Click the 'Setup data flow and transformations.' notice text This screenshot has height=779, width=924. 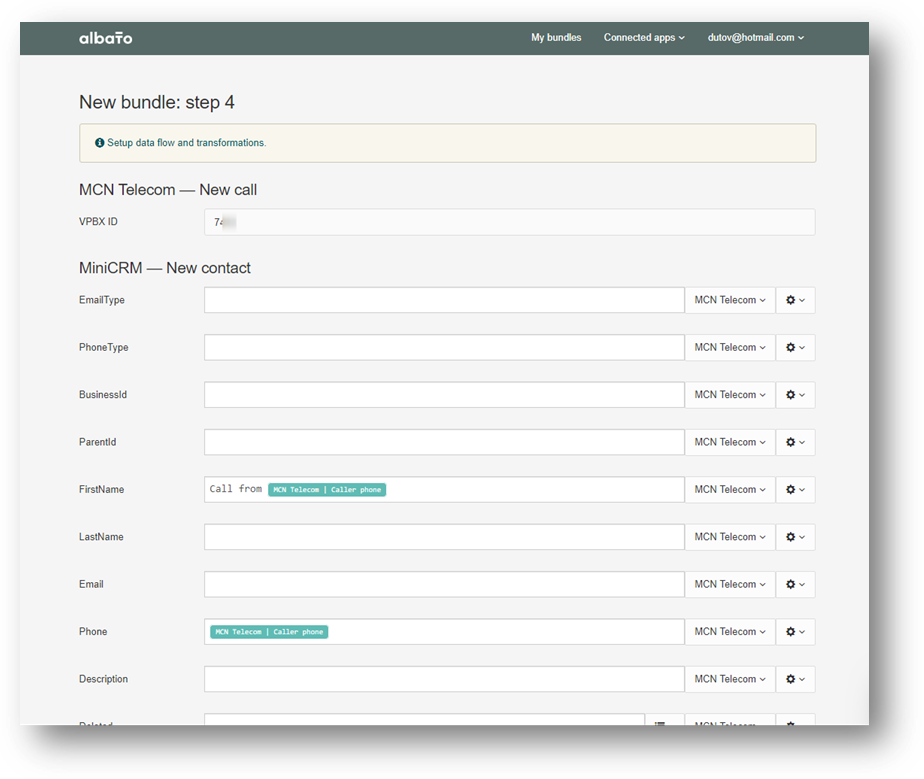pos(187,143)
